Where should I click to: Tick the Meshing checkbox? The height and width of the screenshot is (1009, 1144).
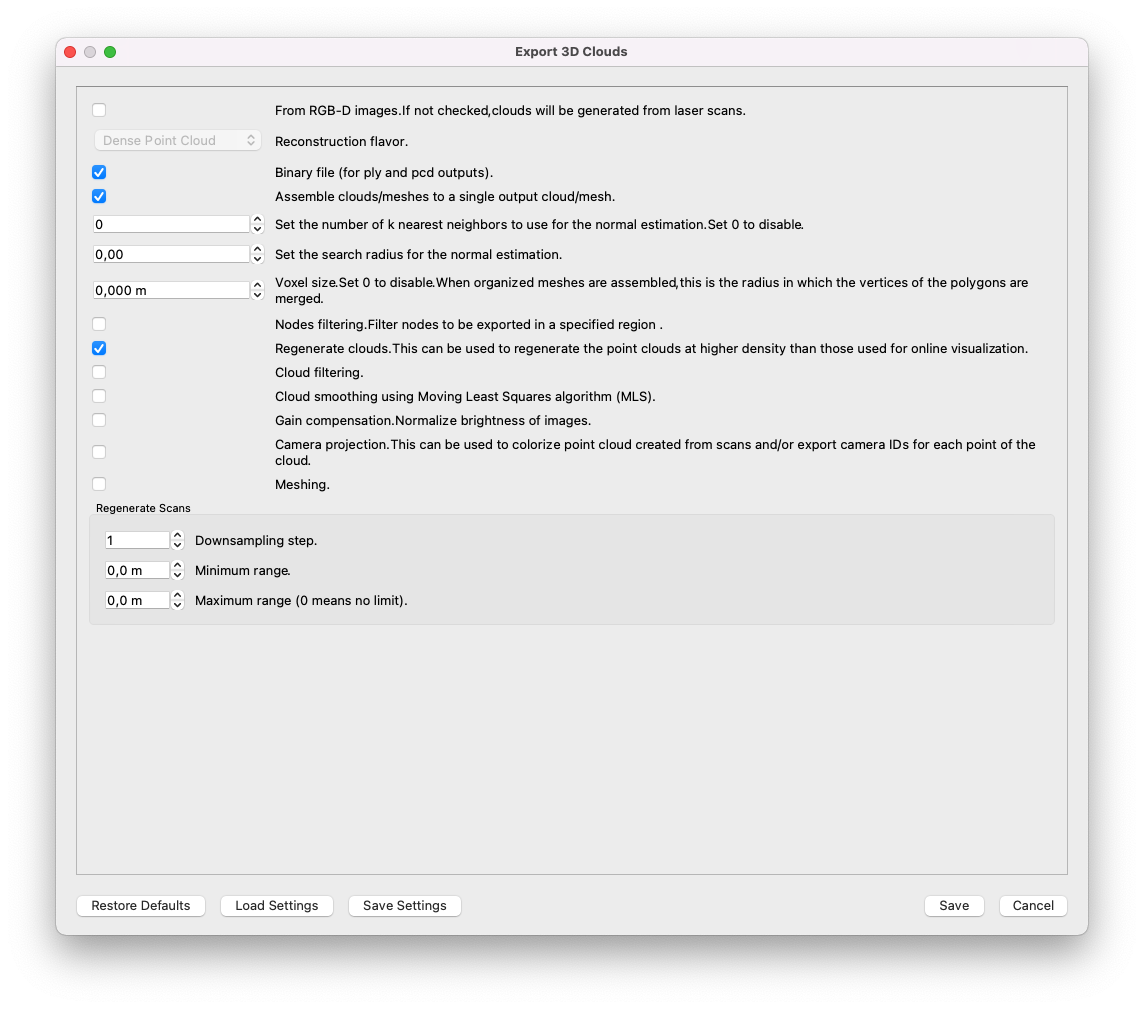coord(99,484)
